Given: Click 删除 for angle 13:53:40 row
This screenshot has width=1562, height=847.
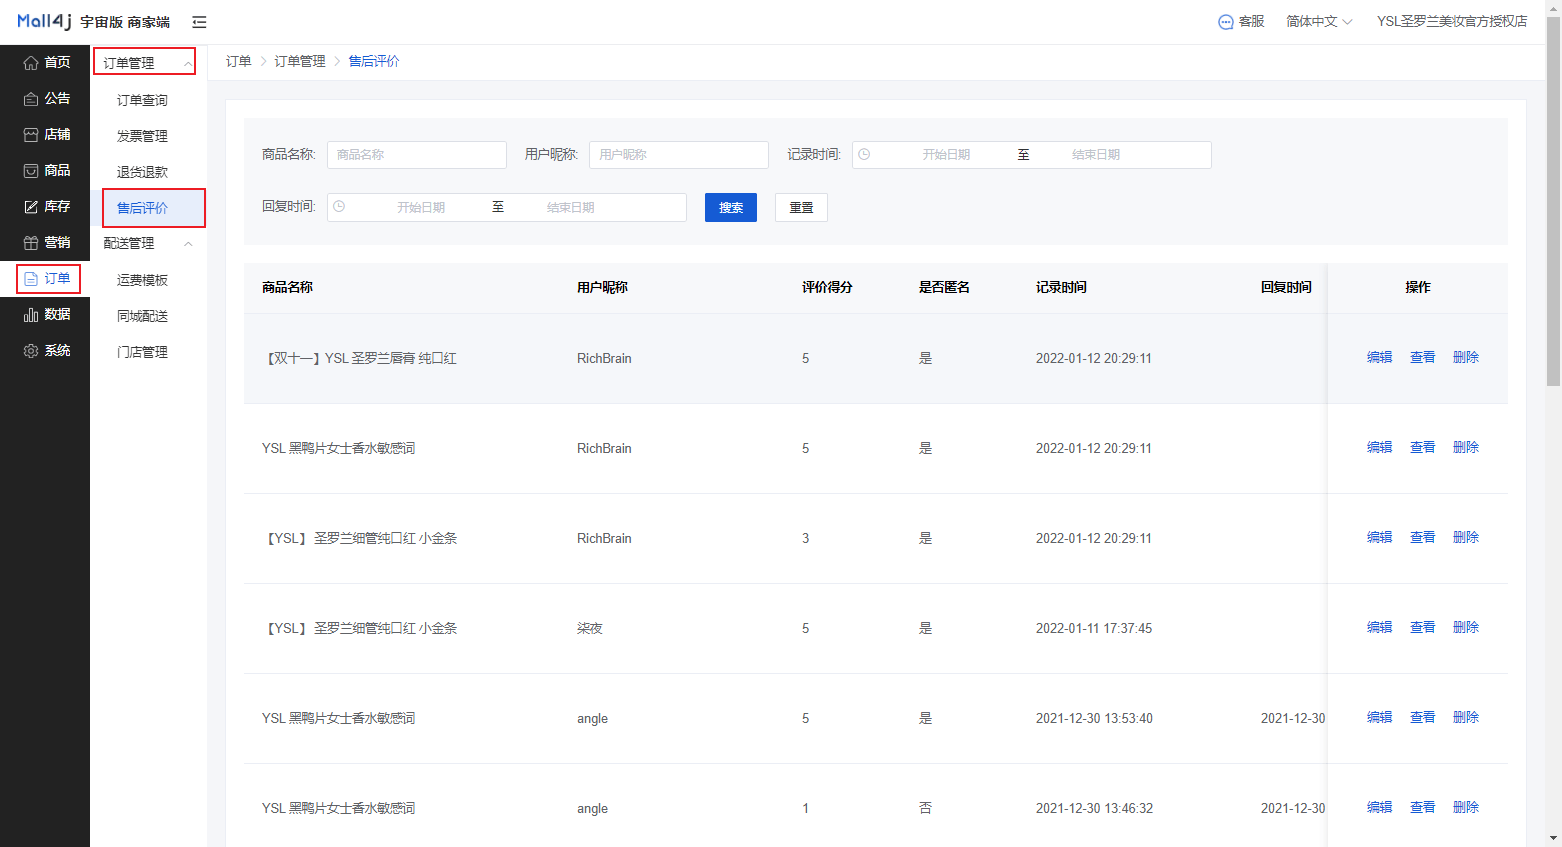Looking at the screenshot, I should (x=1466, y=718).
